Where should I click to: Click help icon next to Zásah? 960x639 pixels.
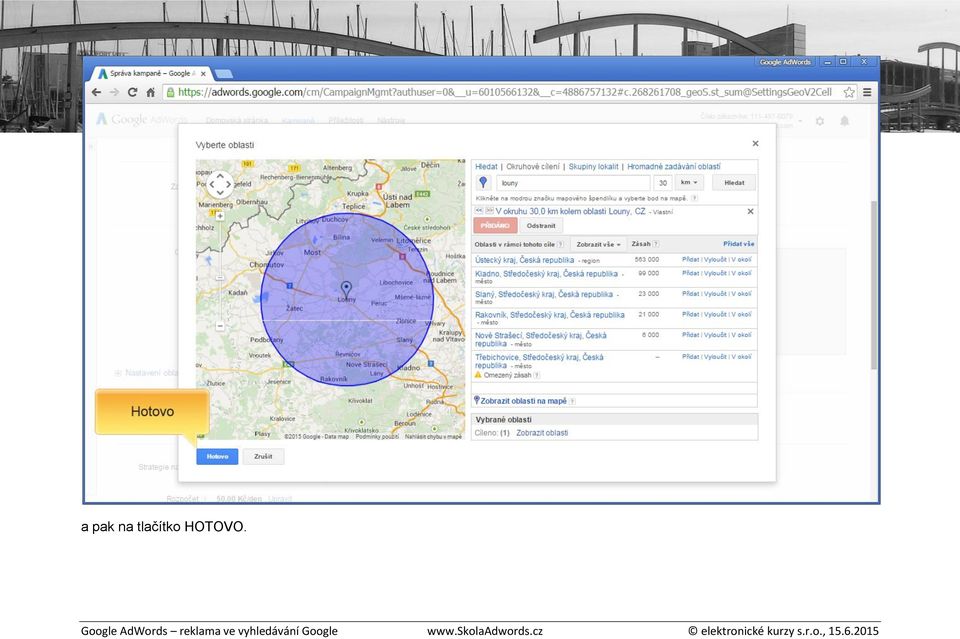click(x=656, y=244)
